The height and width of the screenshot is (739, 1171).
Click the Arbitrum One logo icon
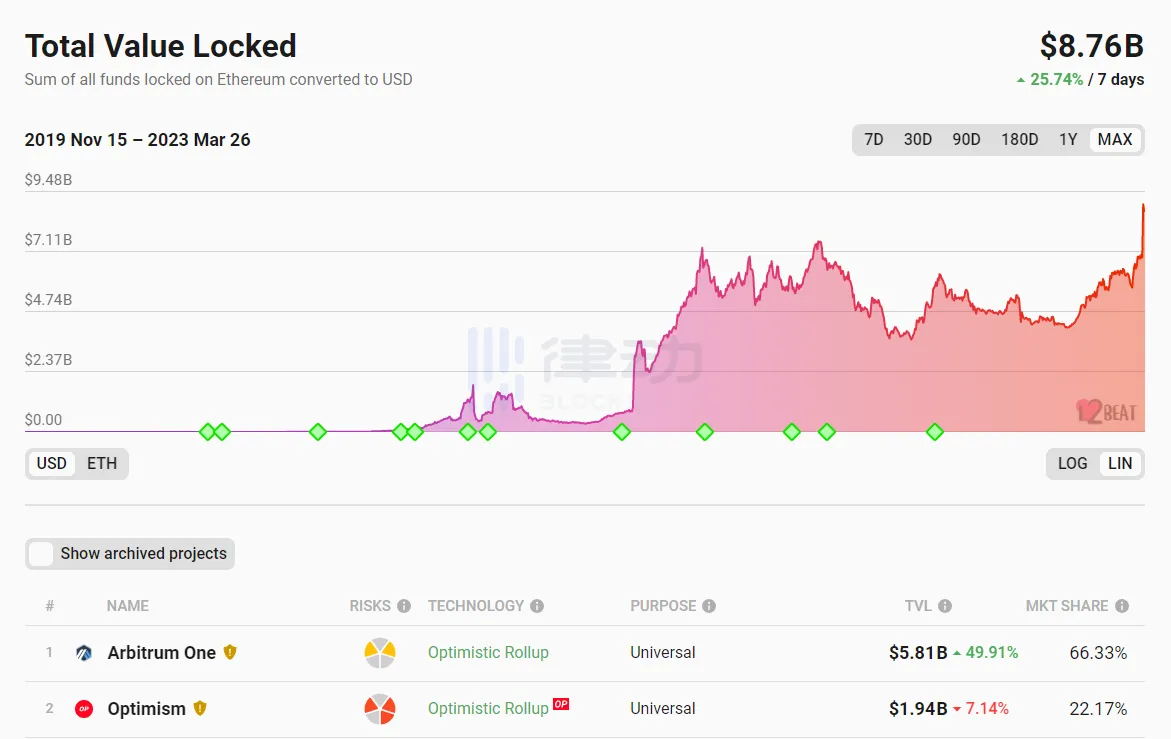(84, 653)
